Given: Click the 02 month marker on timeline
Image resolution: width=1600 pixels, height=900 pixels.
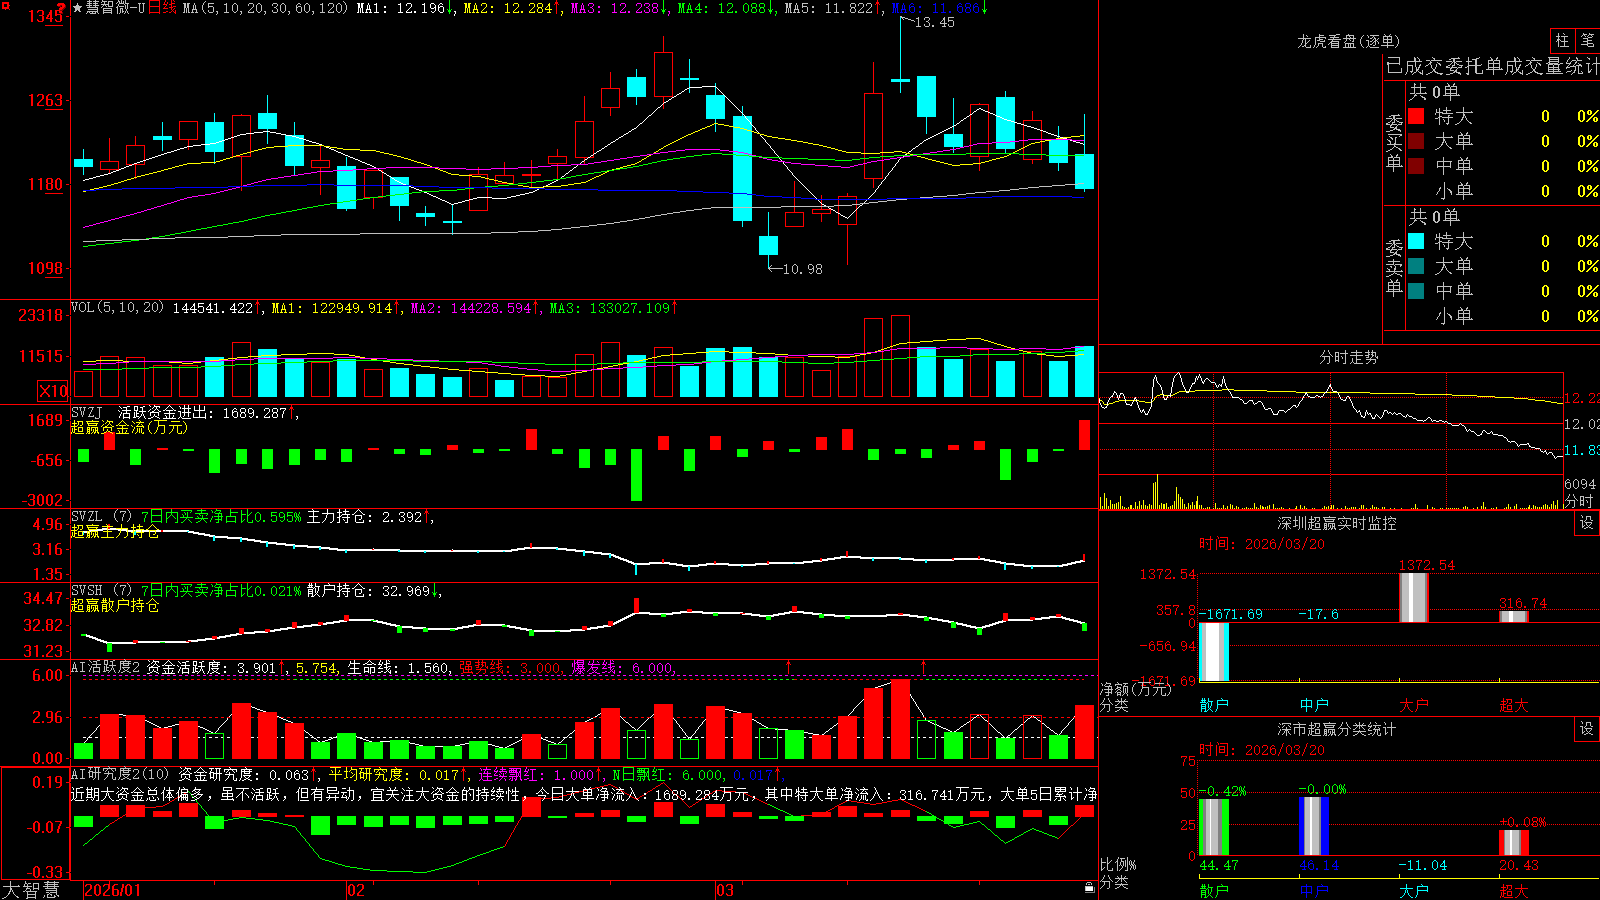Looking at the screenshot, I should point(356,890).
